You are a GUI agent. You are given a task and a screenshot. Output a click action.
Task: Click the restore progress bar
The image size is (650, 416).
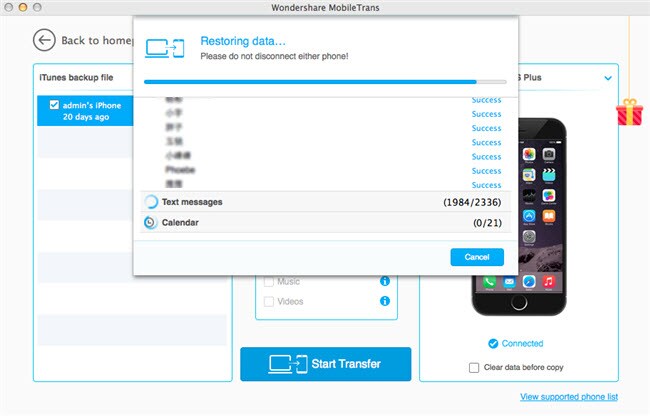pos(325,82)
